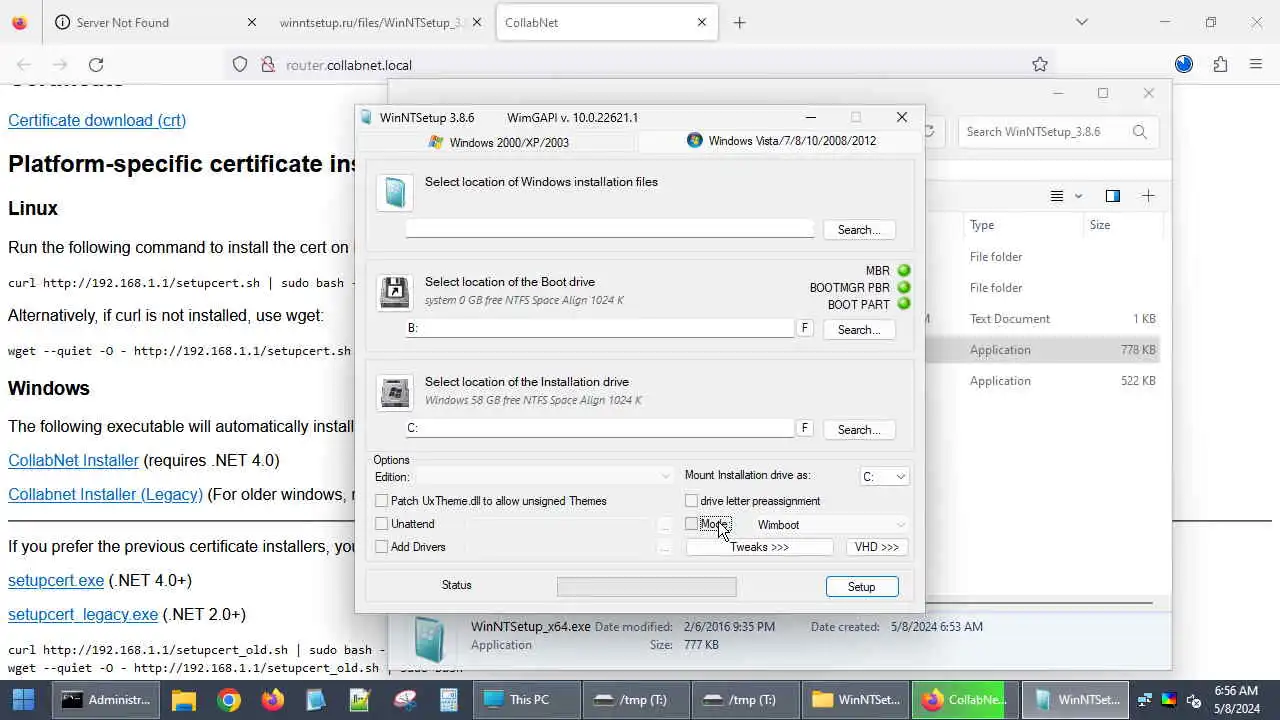
Task: Browse for Unattend file with ellipsis button
Action: tap(664, 524)
